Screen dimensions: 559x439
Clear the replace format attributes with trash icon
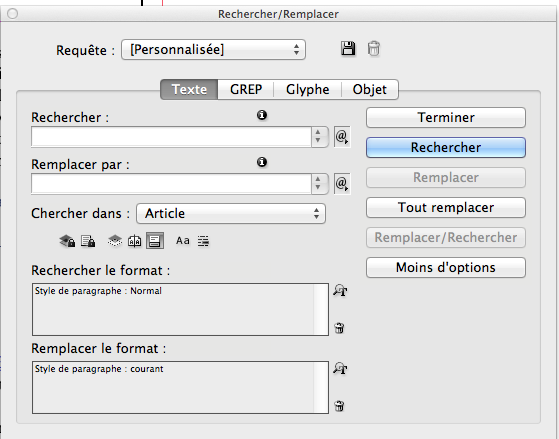(339, 405)
